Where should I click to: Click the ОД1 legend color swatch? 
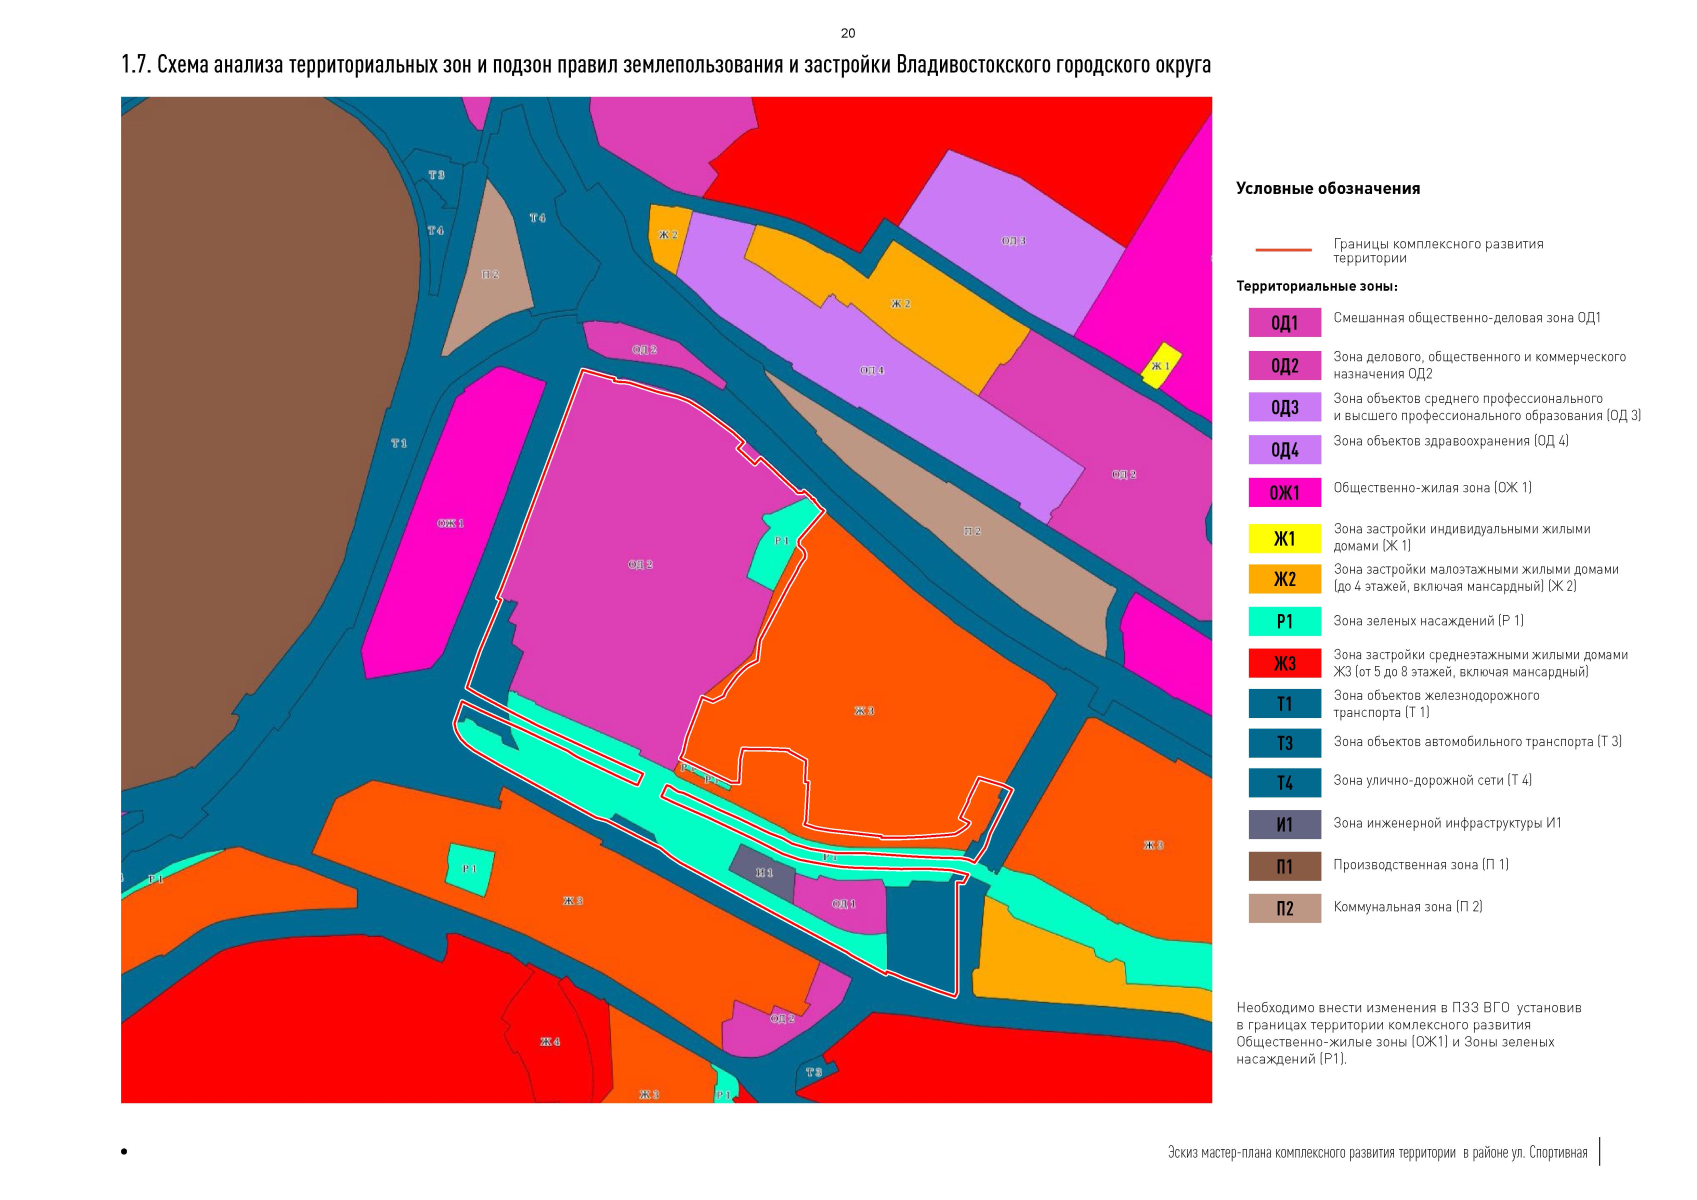[x=1284, y=322]
